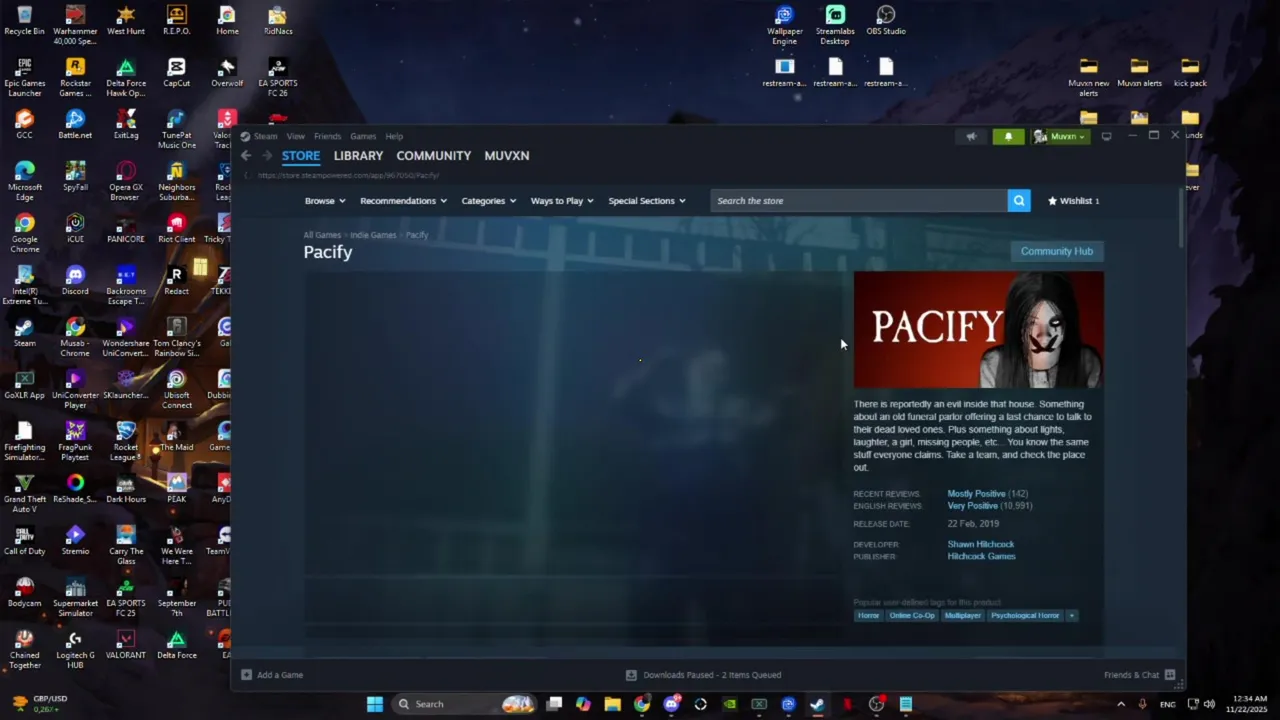
Task: Switch to the COMMUNITY tab
Action: click(433, 156)
